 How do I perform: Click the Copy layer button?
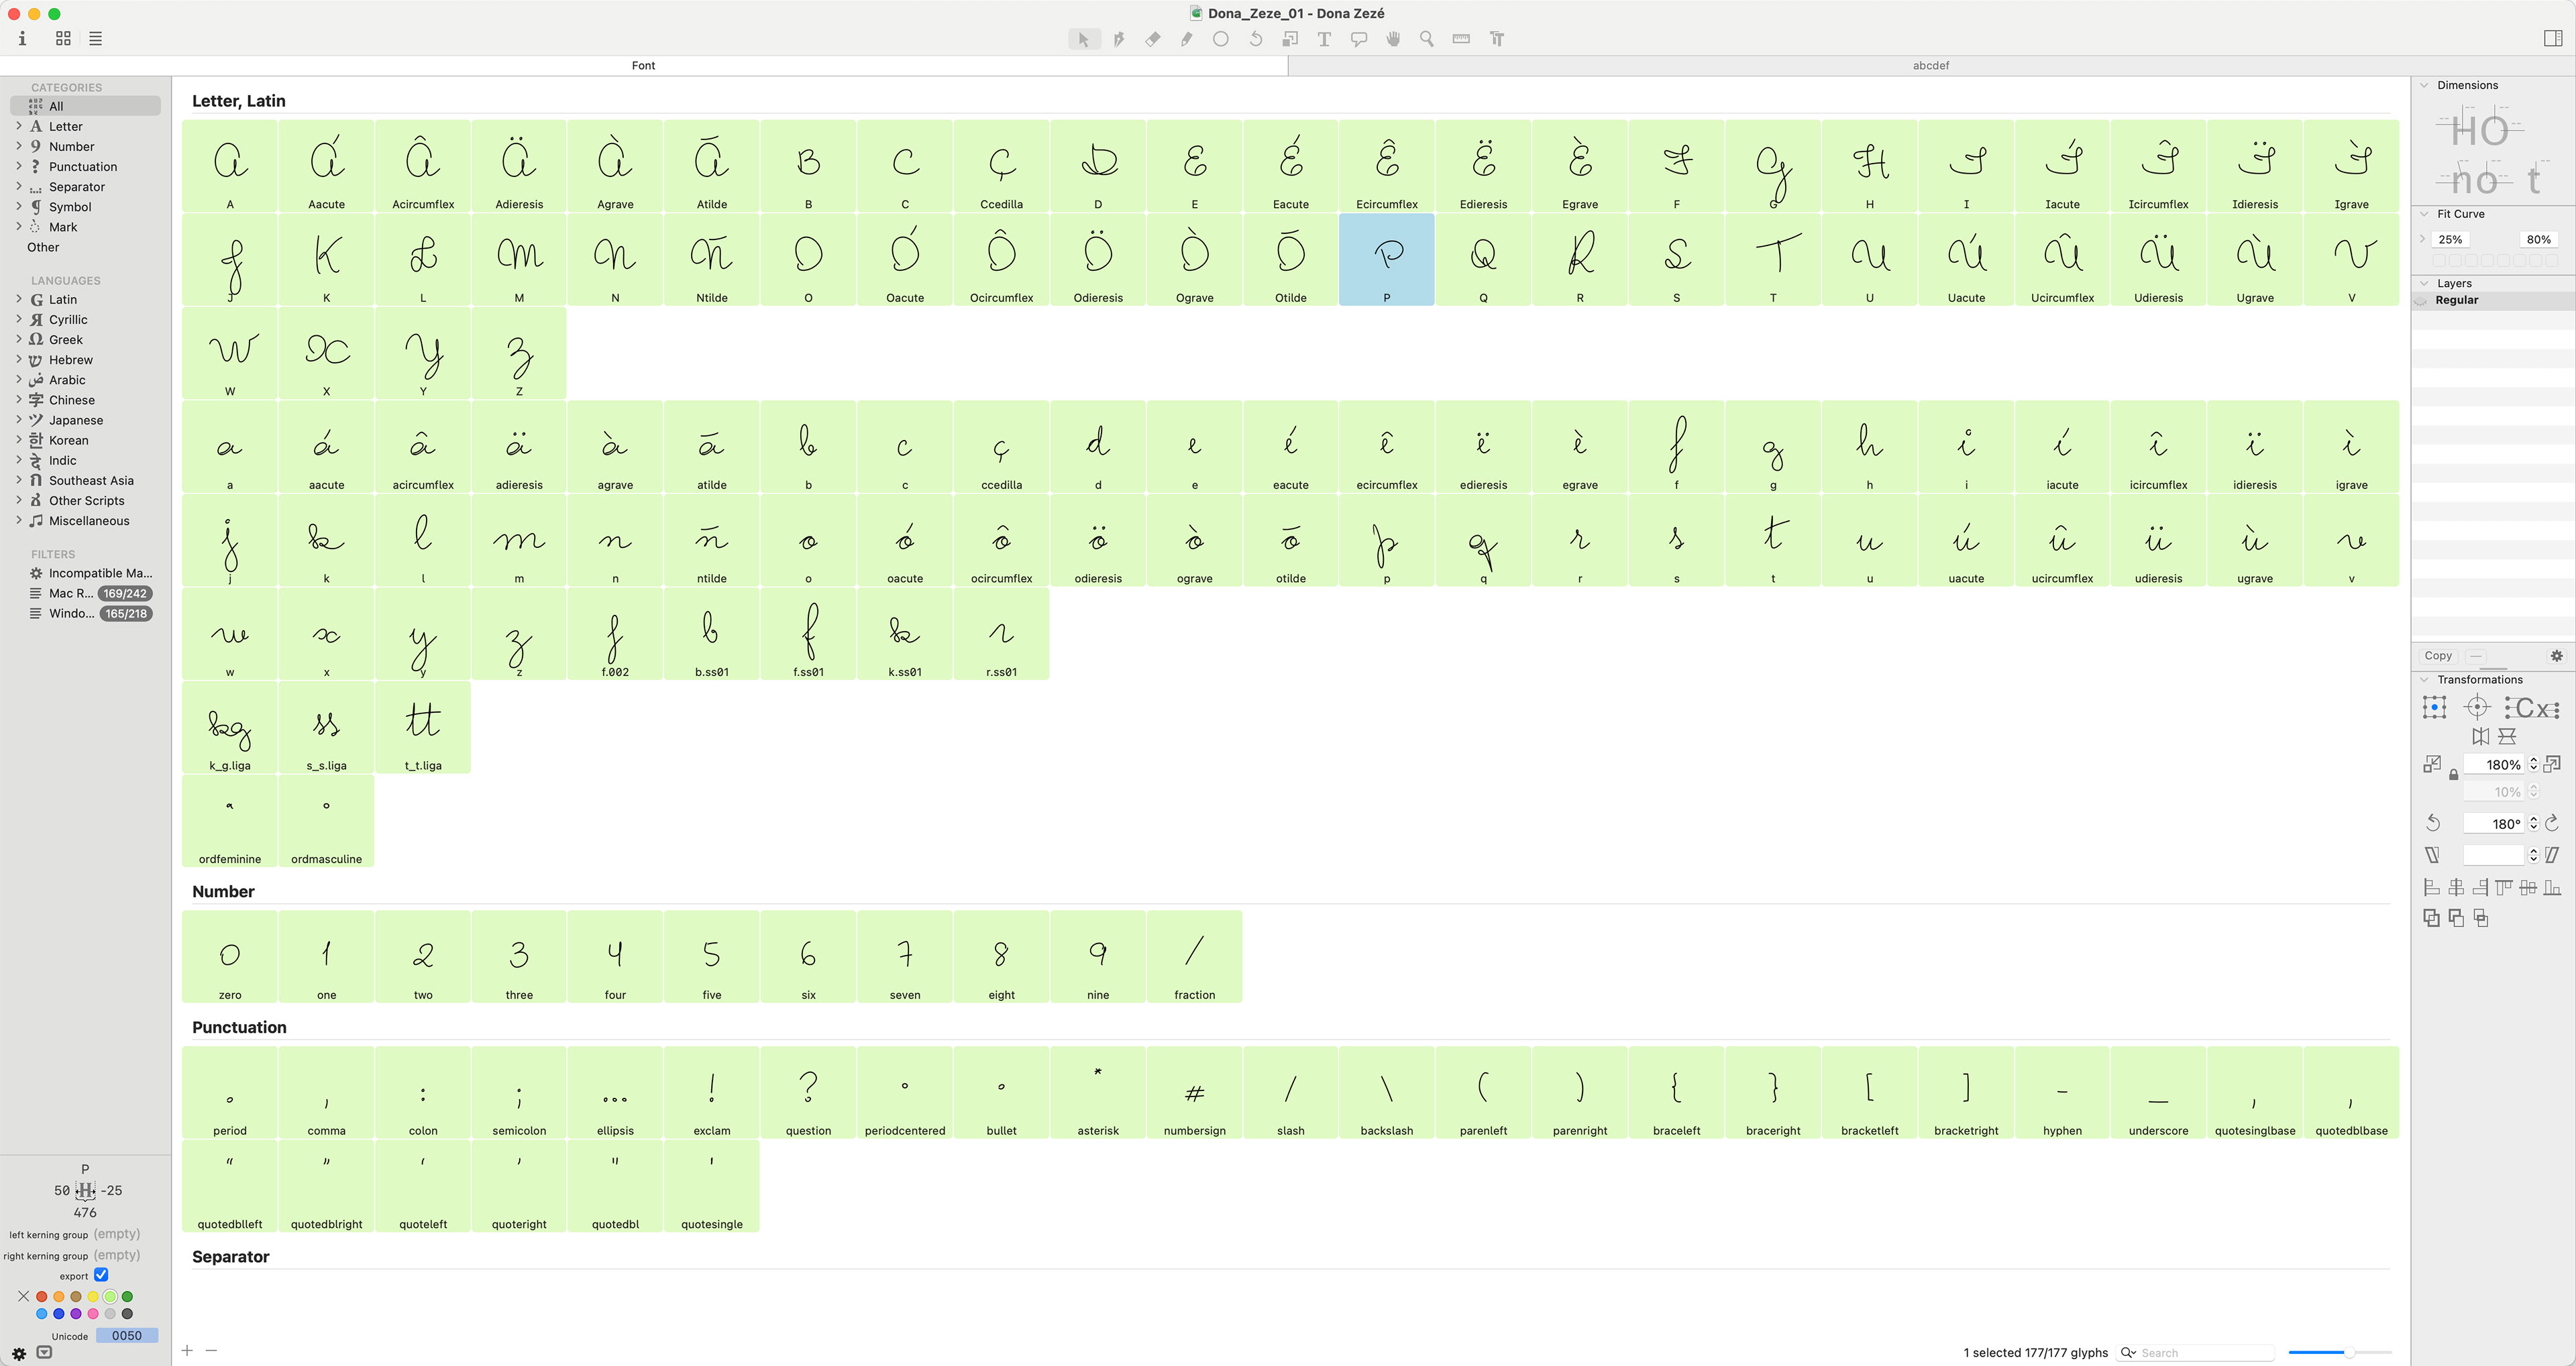point(2438,656)
